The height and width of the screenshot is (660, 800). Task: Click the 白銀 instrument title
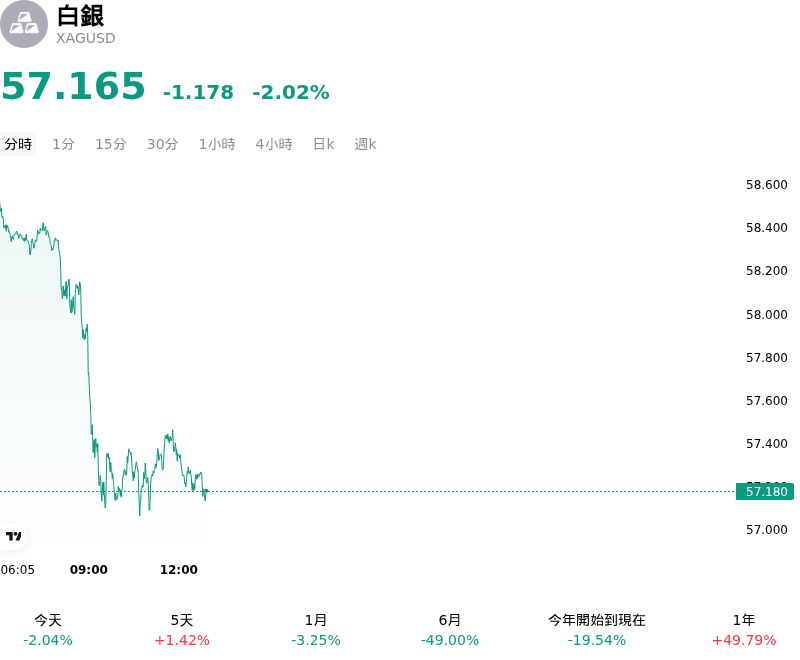tap(81, 16)
